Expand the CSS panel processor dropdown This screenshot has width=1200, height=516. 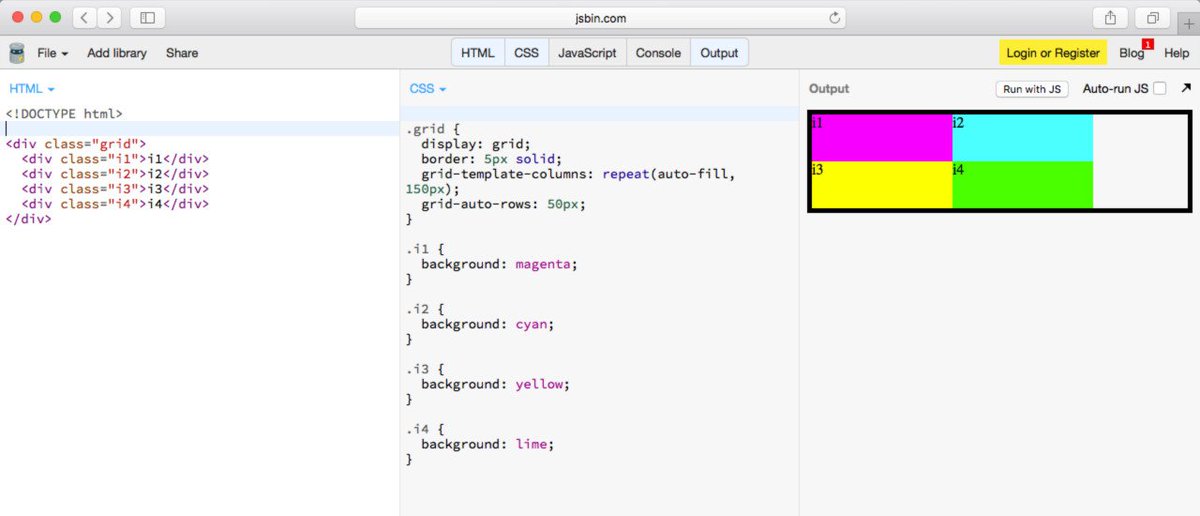pos(428,89)
